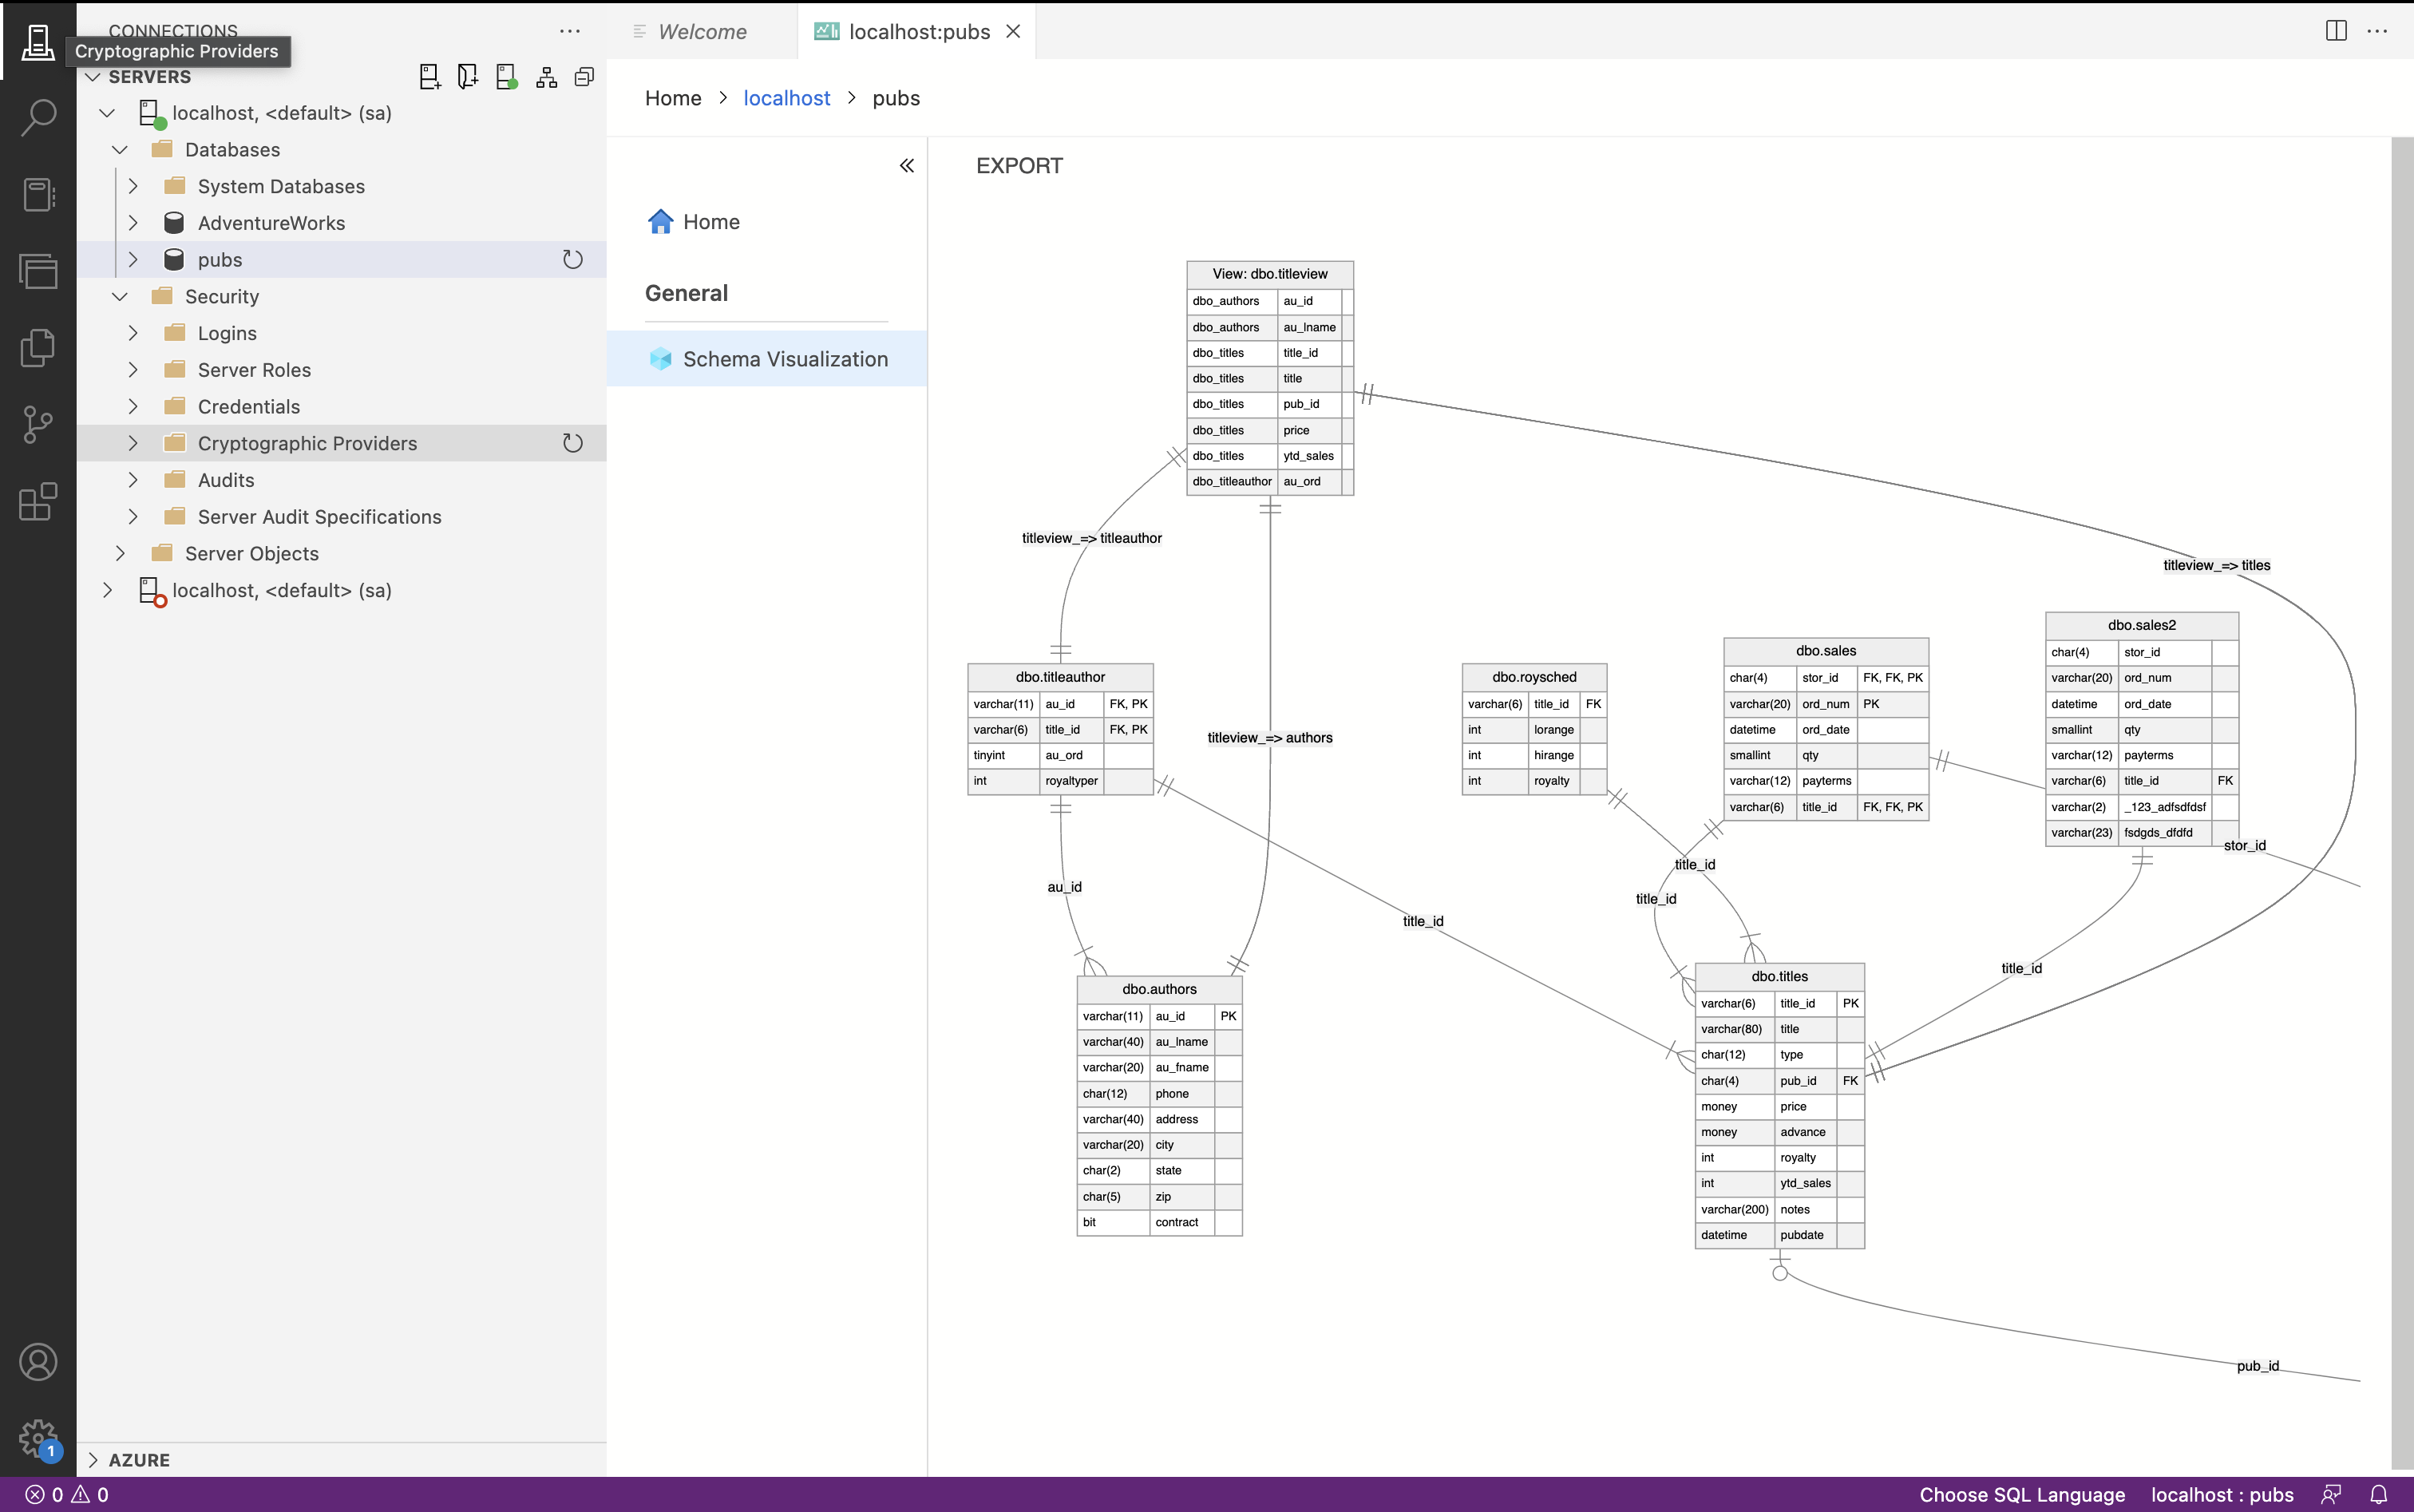
Task: Click the Home breadcrumb link
Action: tap(672, 97)
